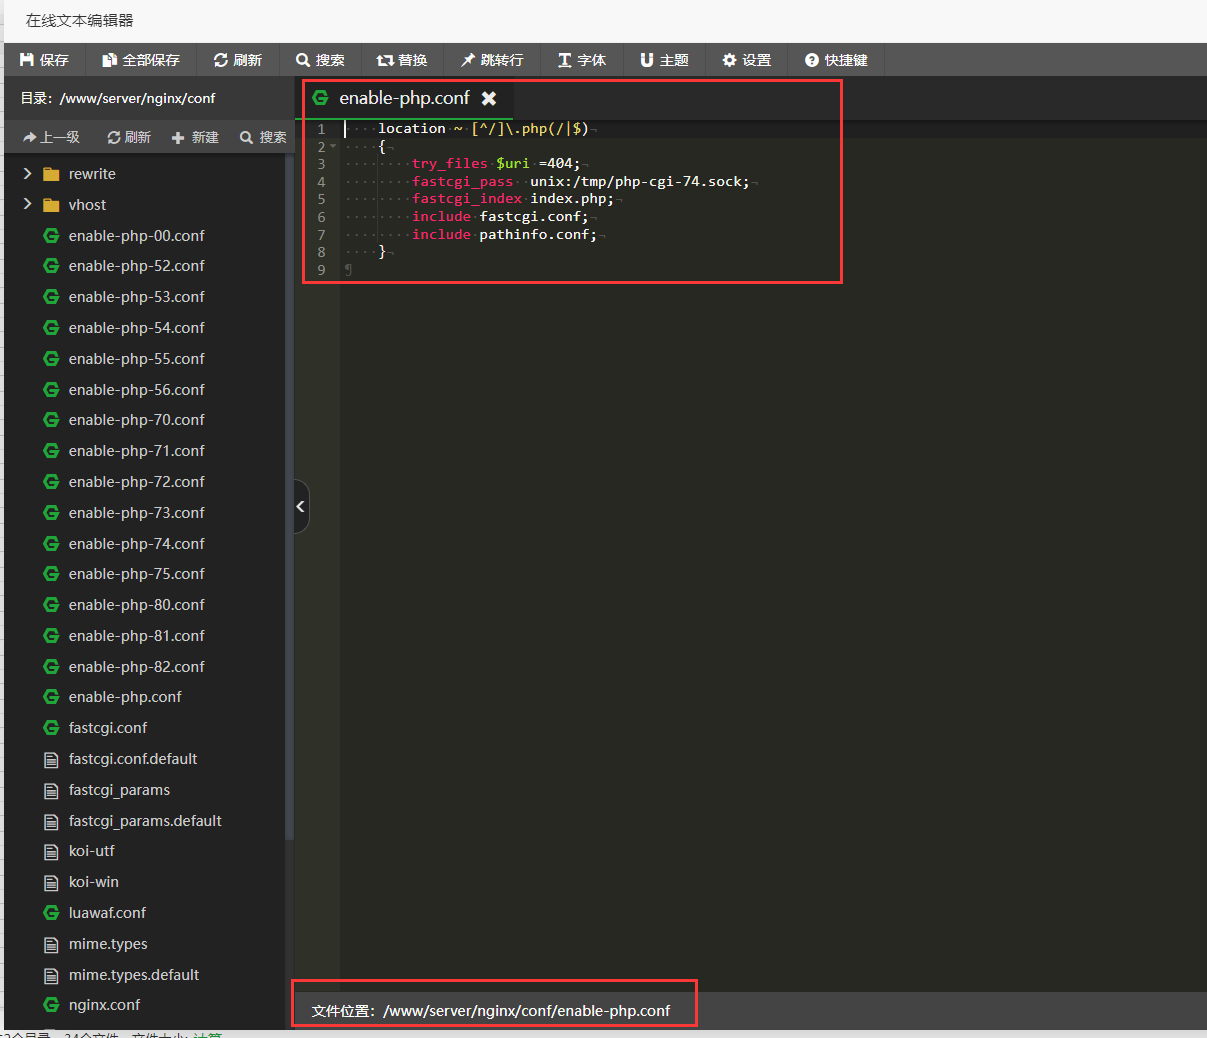
Task: Open enable-php-82.conf file
Action: coord(137,667)
